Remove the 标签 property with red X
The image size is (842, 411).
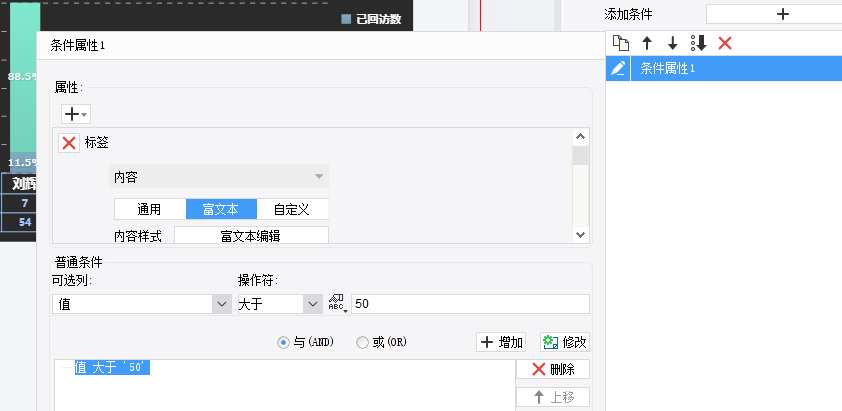tap(69, 143)
